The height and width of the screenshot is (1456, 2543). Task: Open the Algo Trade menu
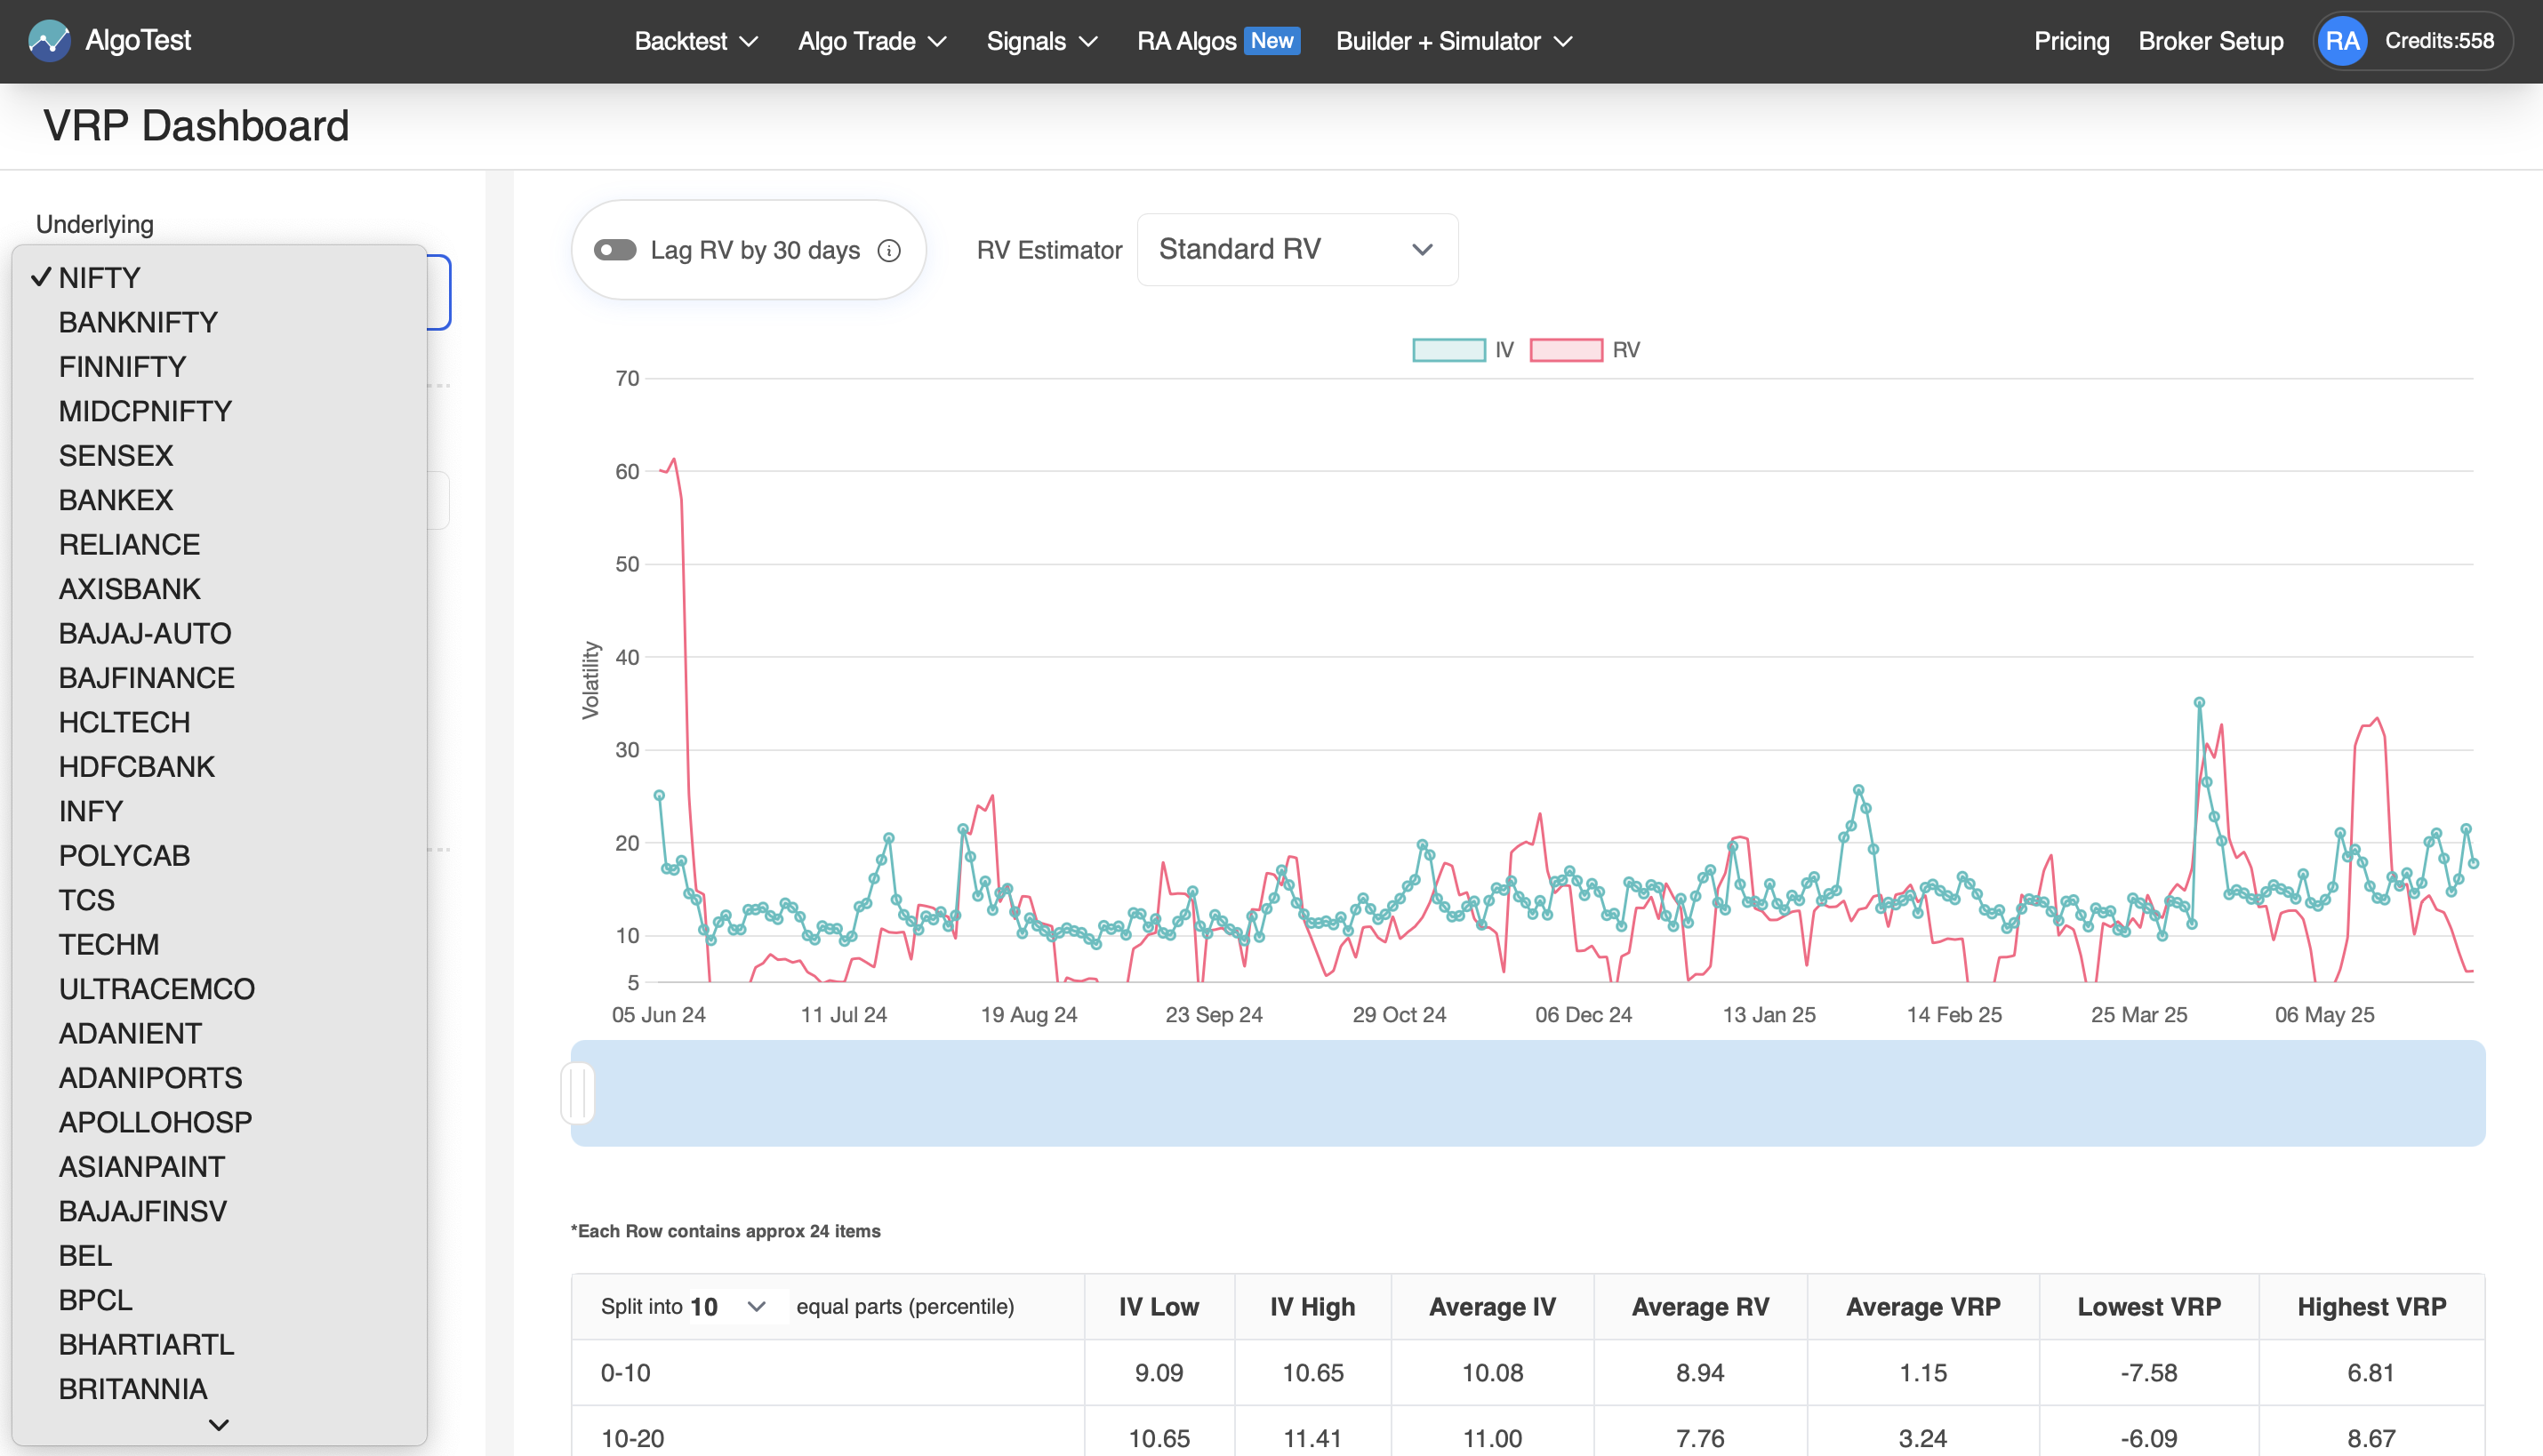[x=870, y=41]
